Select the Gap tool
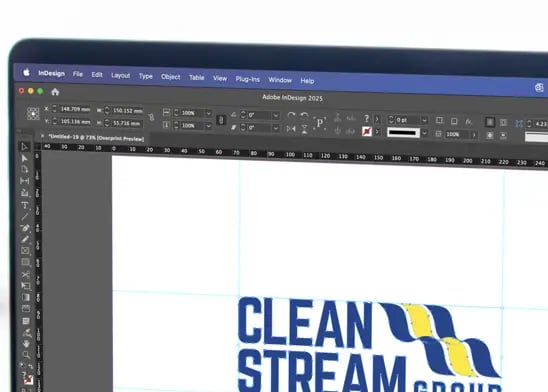The image size is (548, 392). click(24, 181)
